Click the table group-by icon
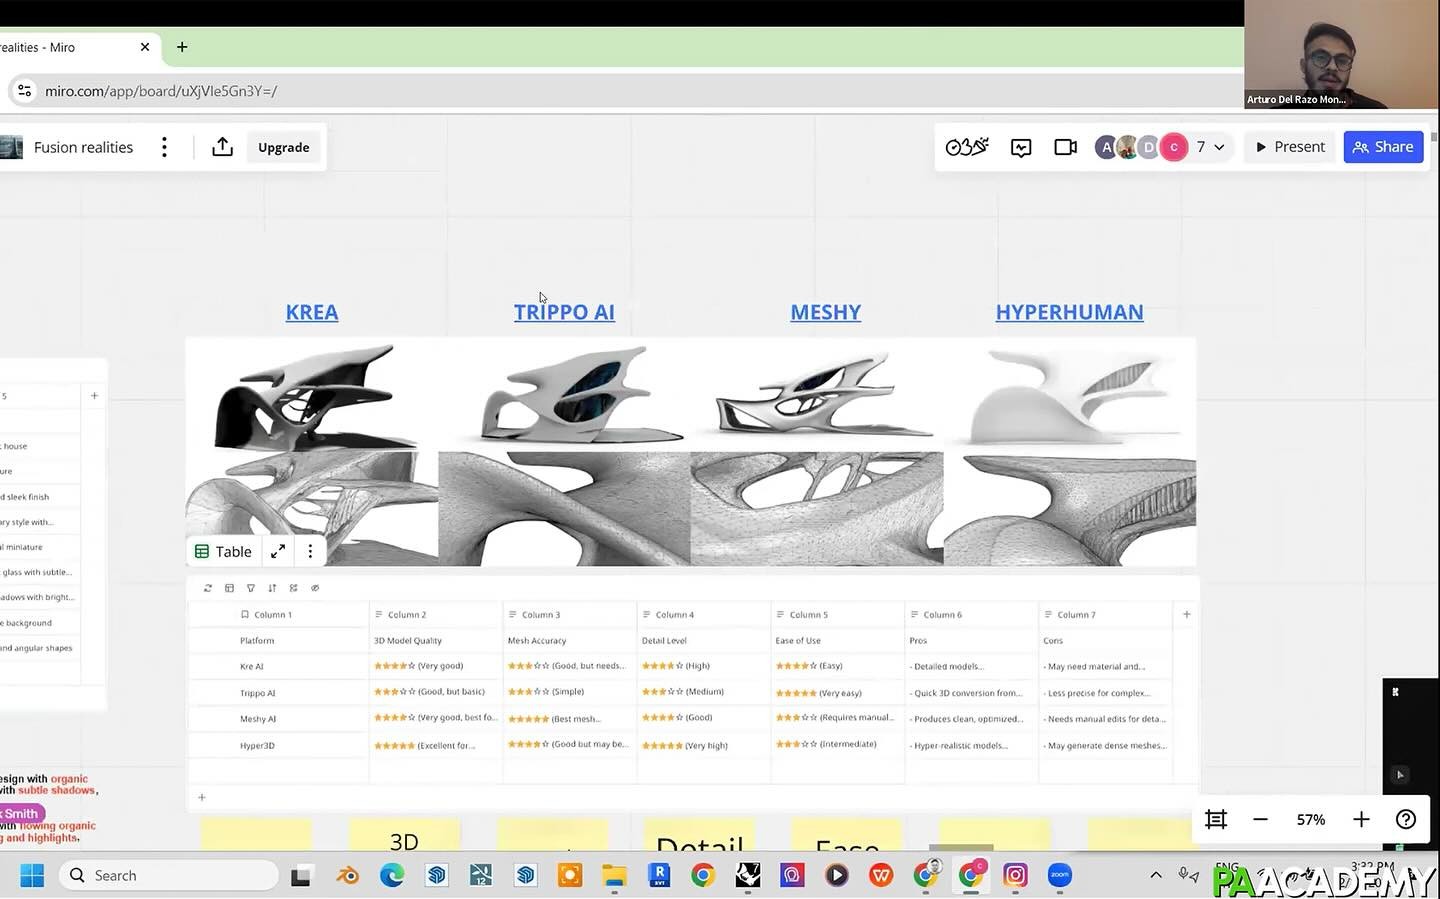The height and width of the screenshot is (899, 1440). (x=293, y=588)
